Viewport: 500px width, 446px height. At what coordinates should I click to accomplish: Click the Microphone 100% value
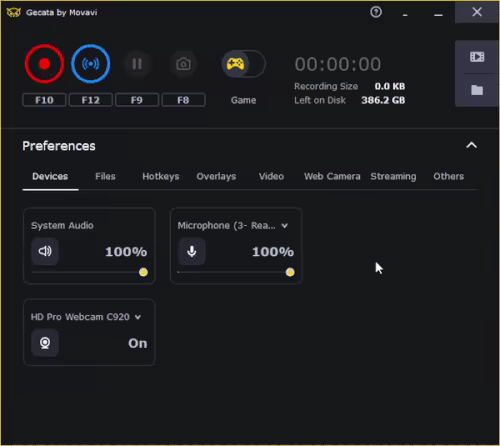click(273, 252)
